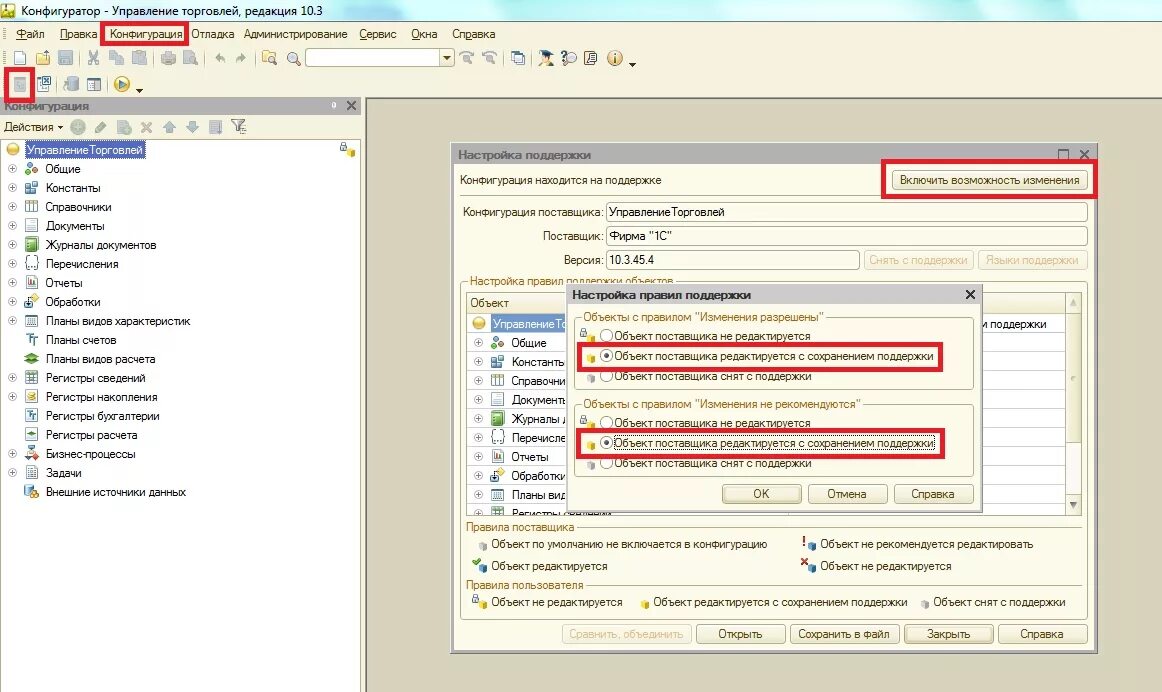Open the Администрирование menu
Viewport: 1162px width, 692px height.
(296, 34)
